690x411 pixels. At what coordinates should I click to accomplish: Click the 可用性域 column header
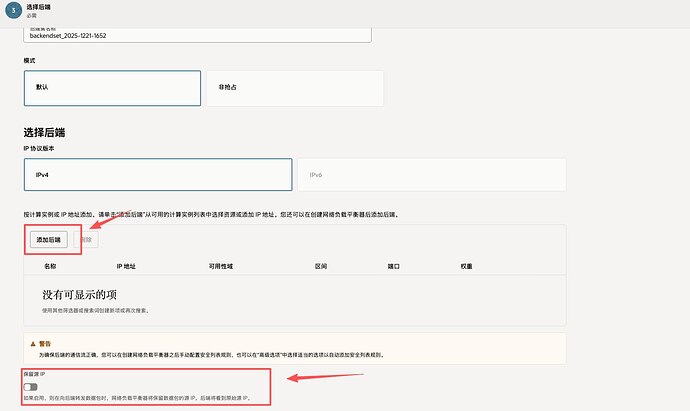222,267
